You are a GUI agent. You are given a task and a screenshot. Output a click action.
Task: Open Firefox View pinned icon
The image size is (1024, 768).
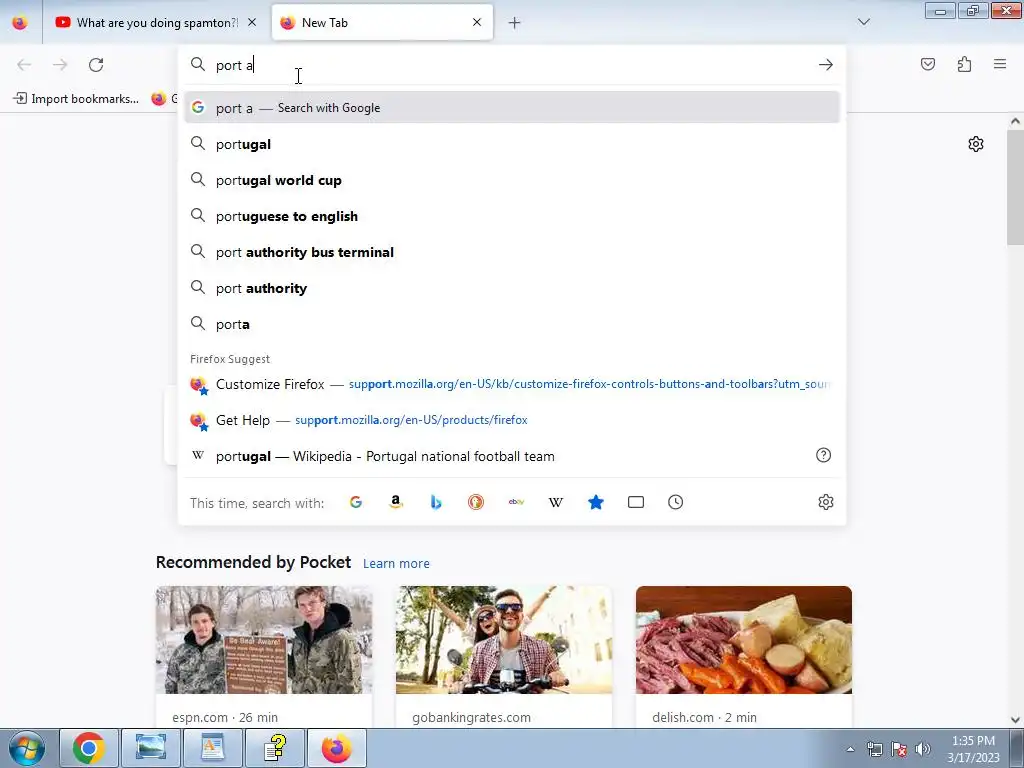pos(20,23)
